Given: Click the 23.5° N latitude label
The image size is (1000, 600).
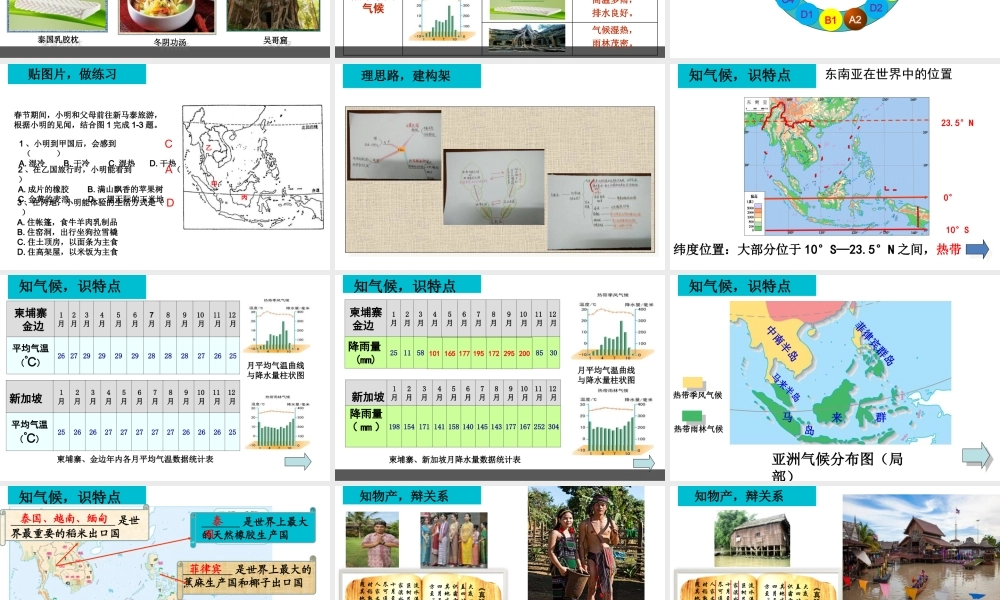Looking at the screenshot, I should (x=957, y=123).
